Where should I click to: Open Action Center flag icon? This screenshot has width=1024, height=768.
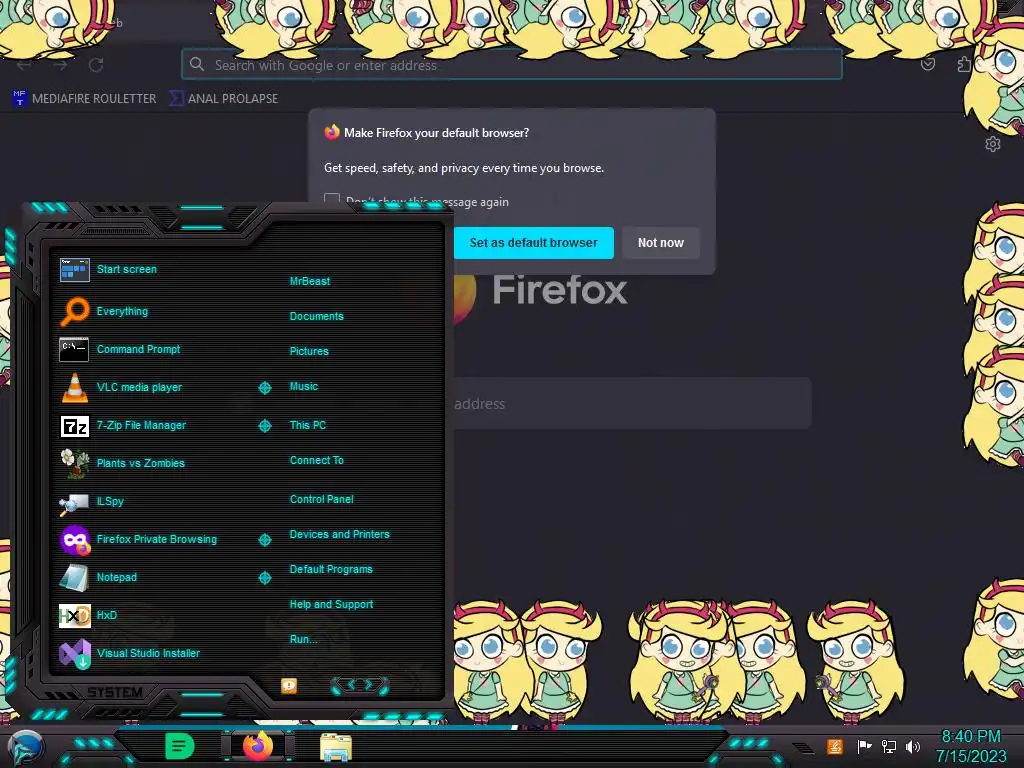(864, 746)
